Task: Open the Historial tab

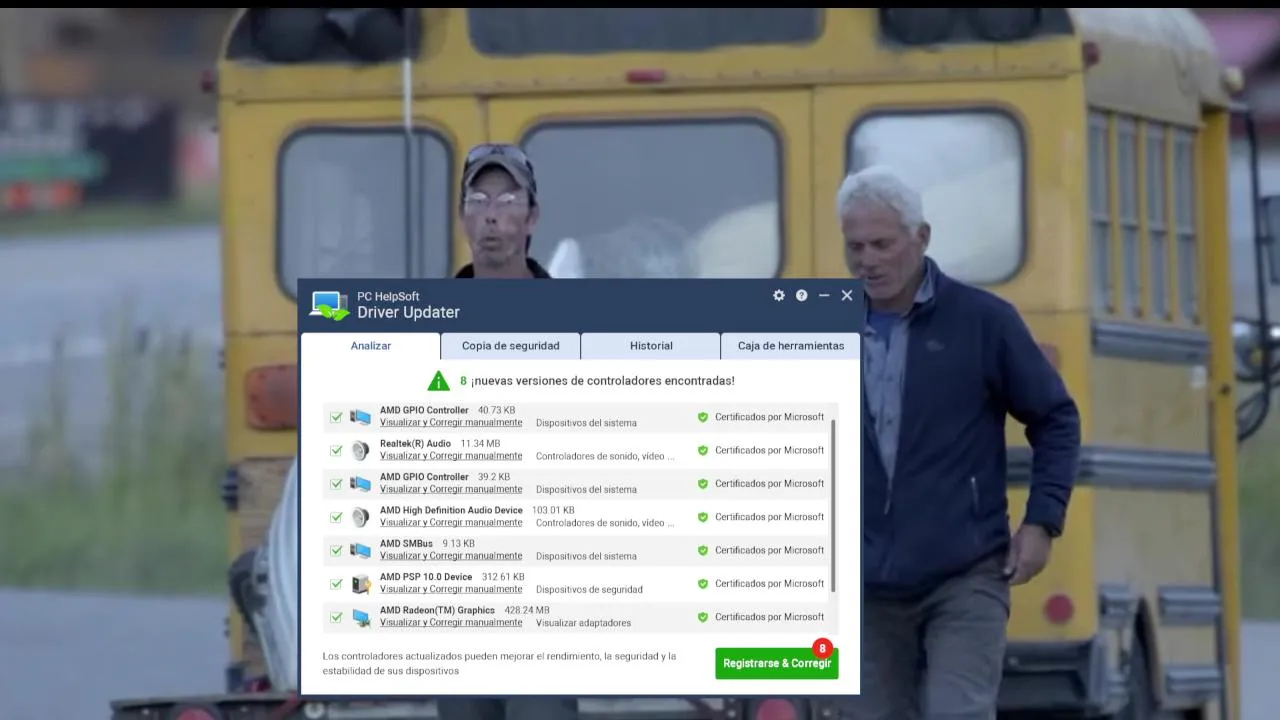Action: pos(651,346)
